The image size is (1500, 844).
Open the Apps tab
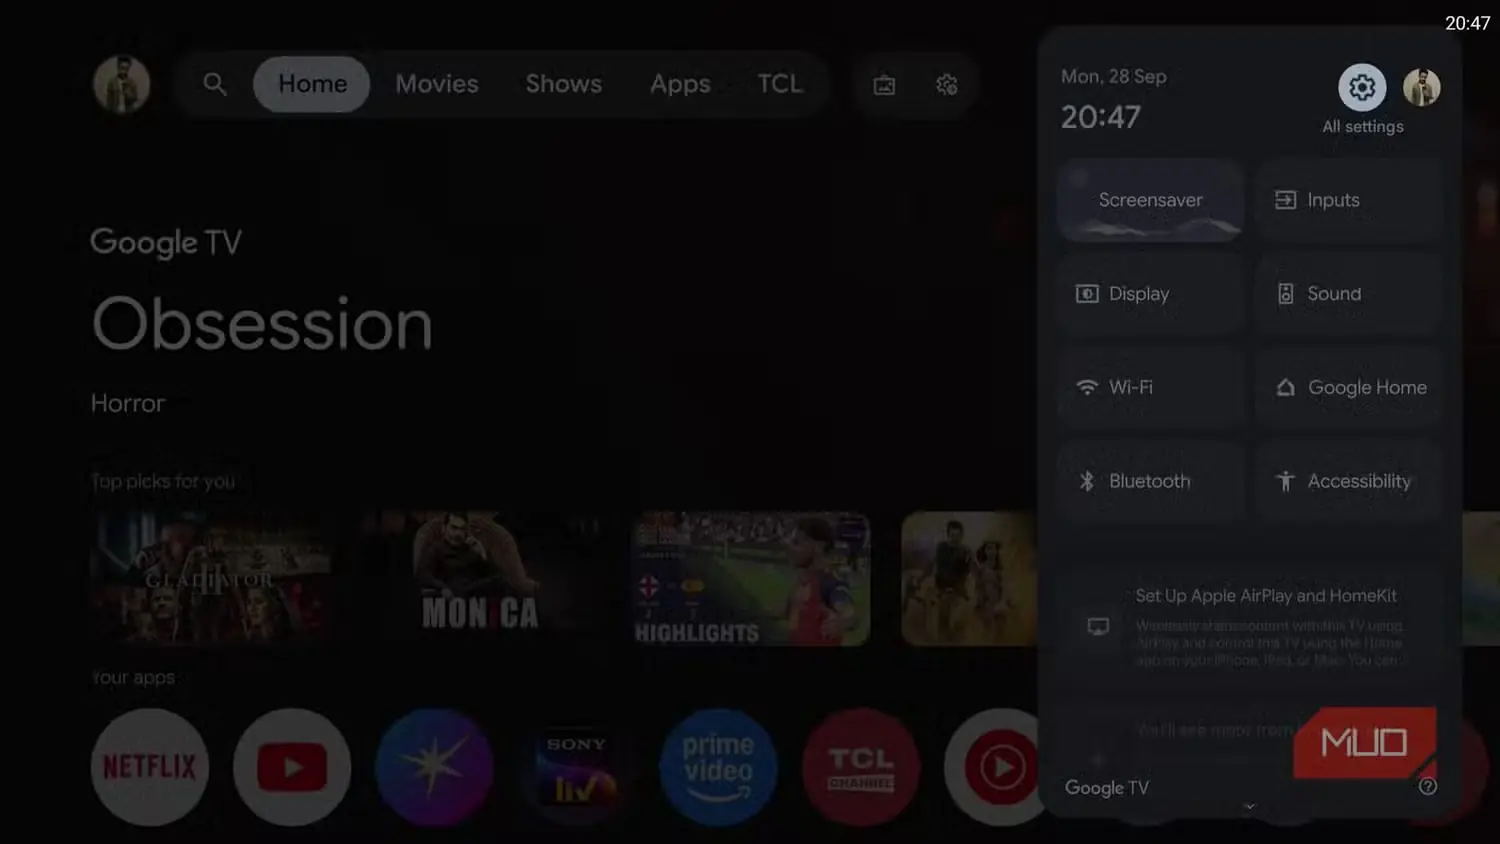coord(680,84)
